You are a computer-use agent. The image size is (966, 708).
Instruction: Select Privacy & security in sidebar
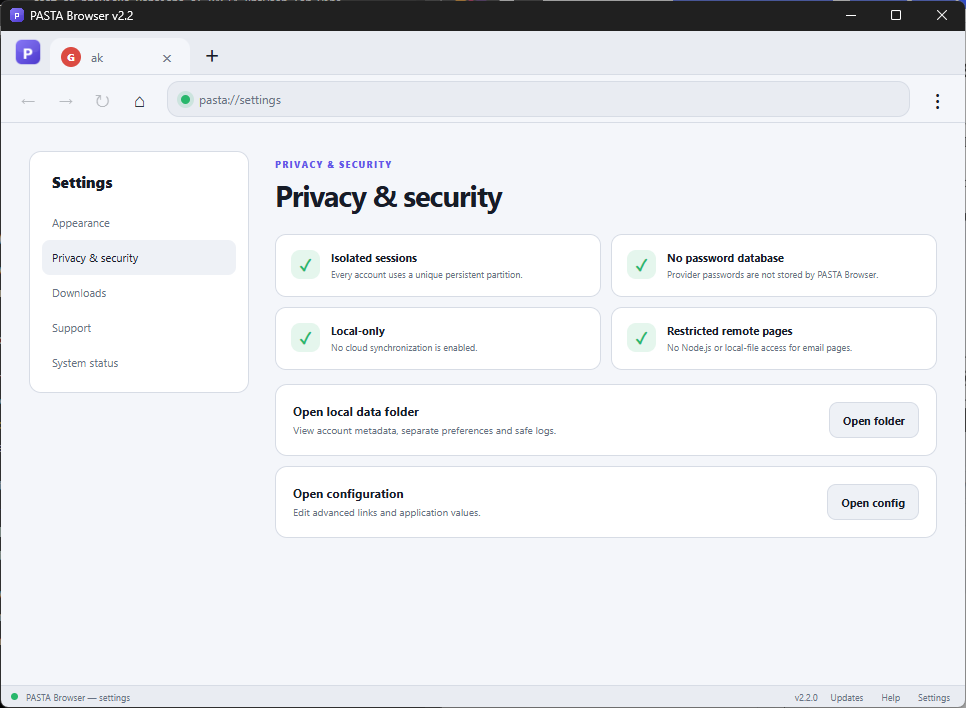click(139, 258)
